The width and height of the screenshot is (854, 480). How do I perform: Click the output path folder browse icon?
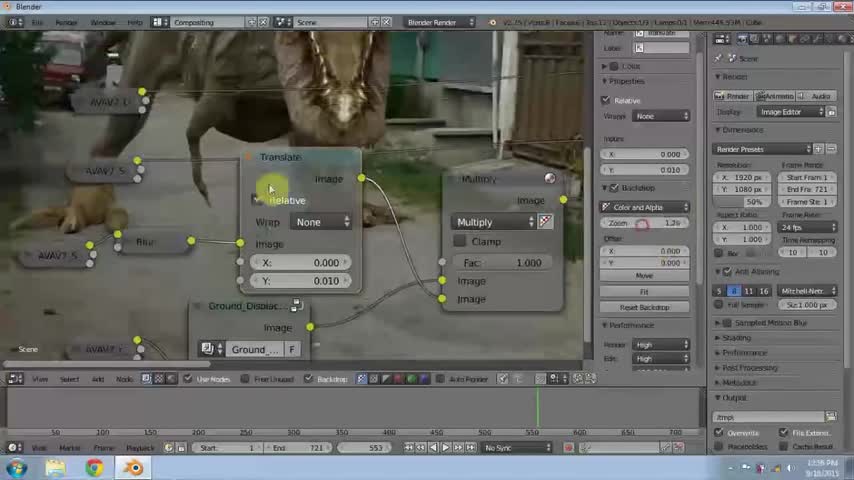(831, 417)
